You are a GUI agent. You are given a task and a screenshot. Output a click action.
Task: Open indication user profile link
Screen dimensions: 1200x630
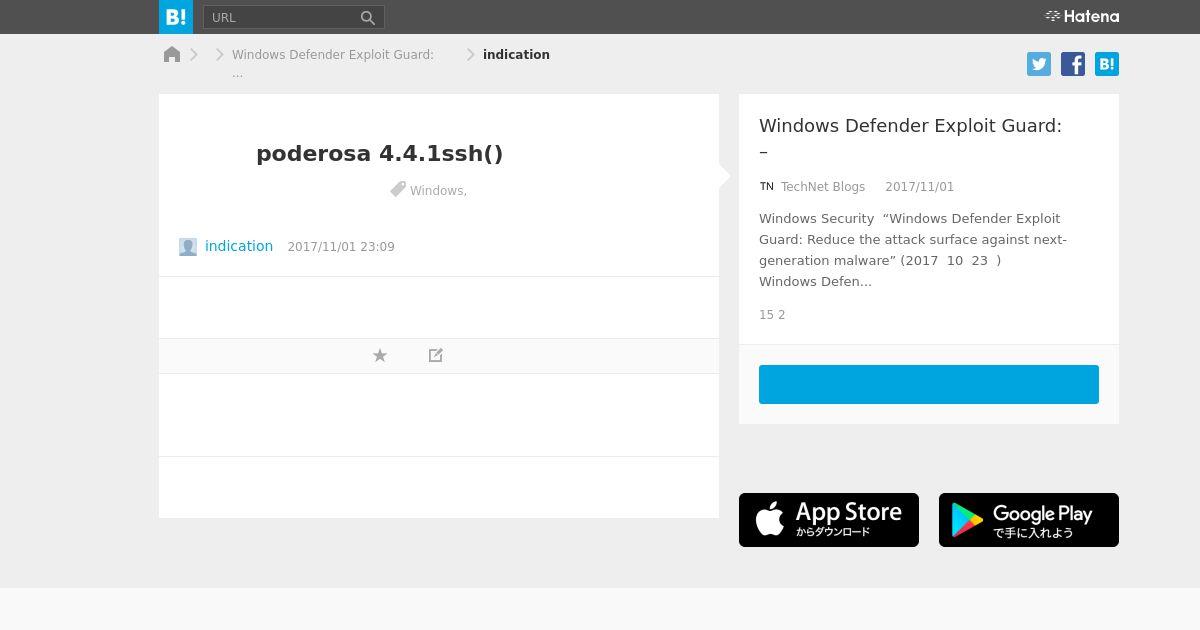(x=239, y=246)
